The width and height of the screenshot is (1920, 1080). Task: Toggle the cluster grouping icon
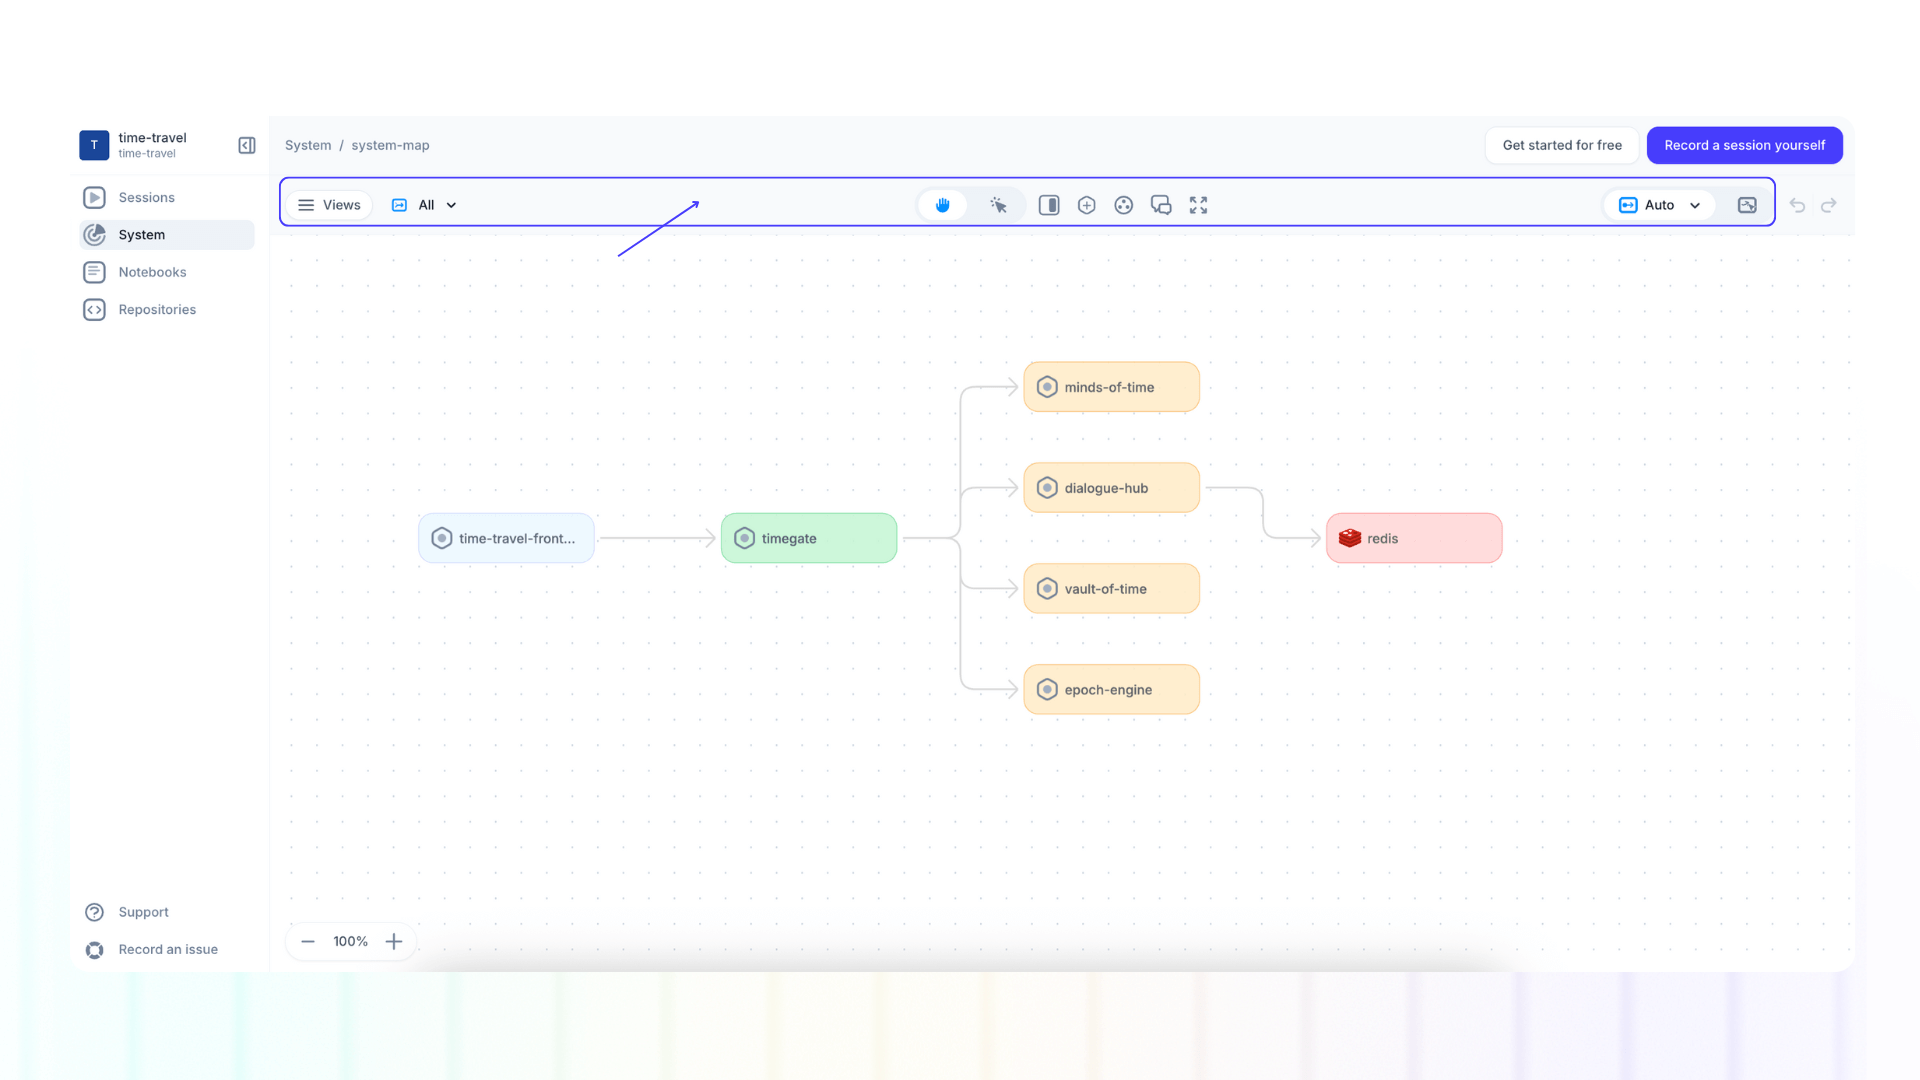pos(1123,204)
